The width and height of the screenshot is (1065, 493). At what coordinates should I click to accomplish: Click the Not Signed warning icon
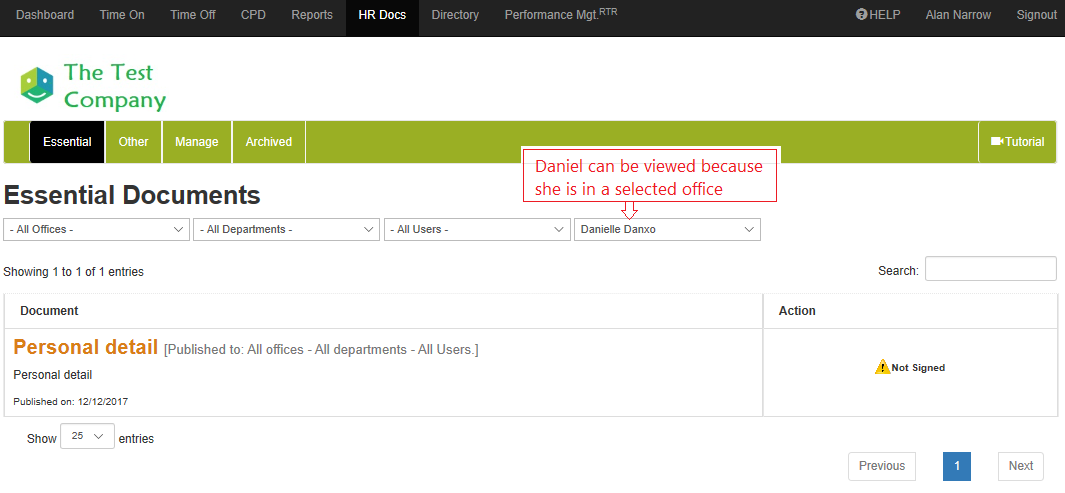pyautogui.click(x=882, y=367)
